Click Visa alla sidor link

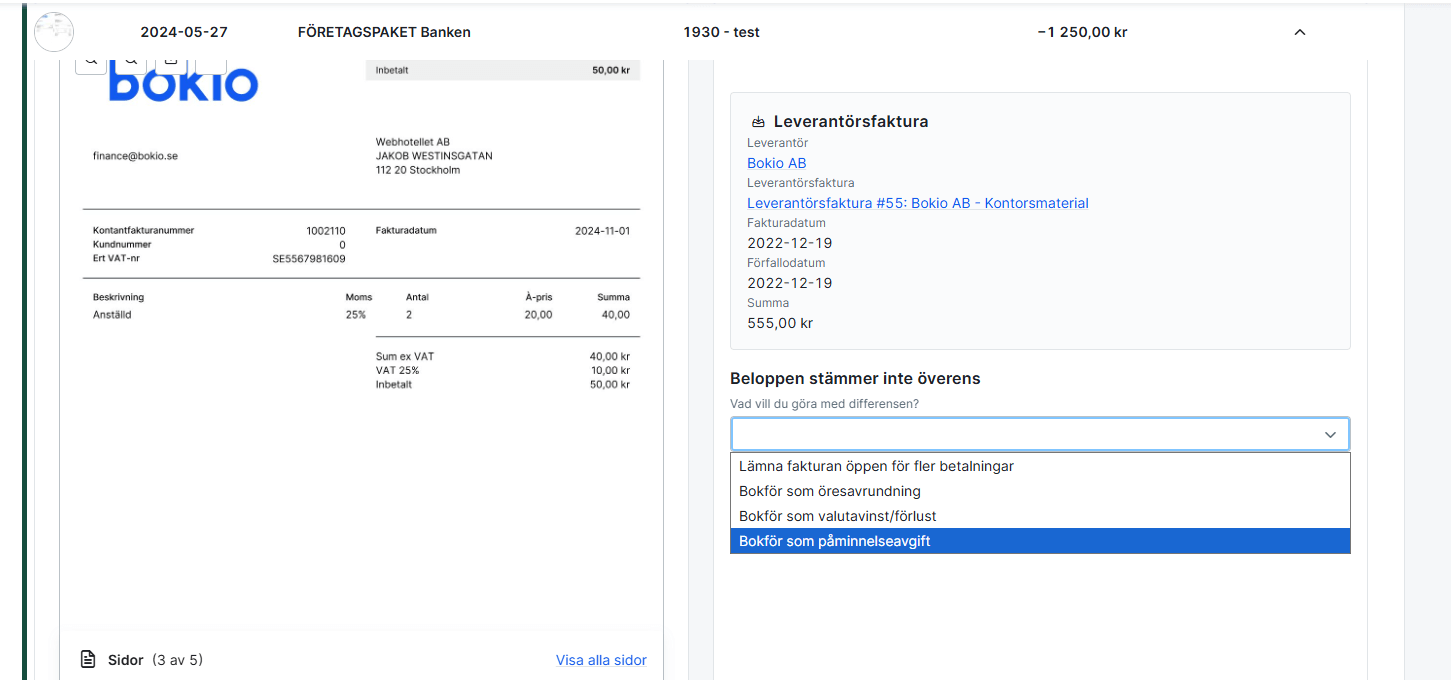point(601,660)
